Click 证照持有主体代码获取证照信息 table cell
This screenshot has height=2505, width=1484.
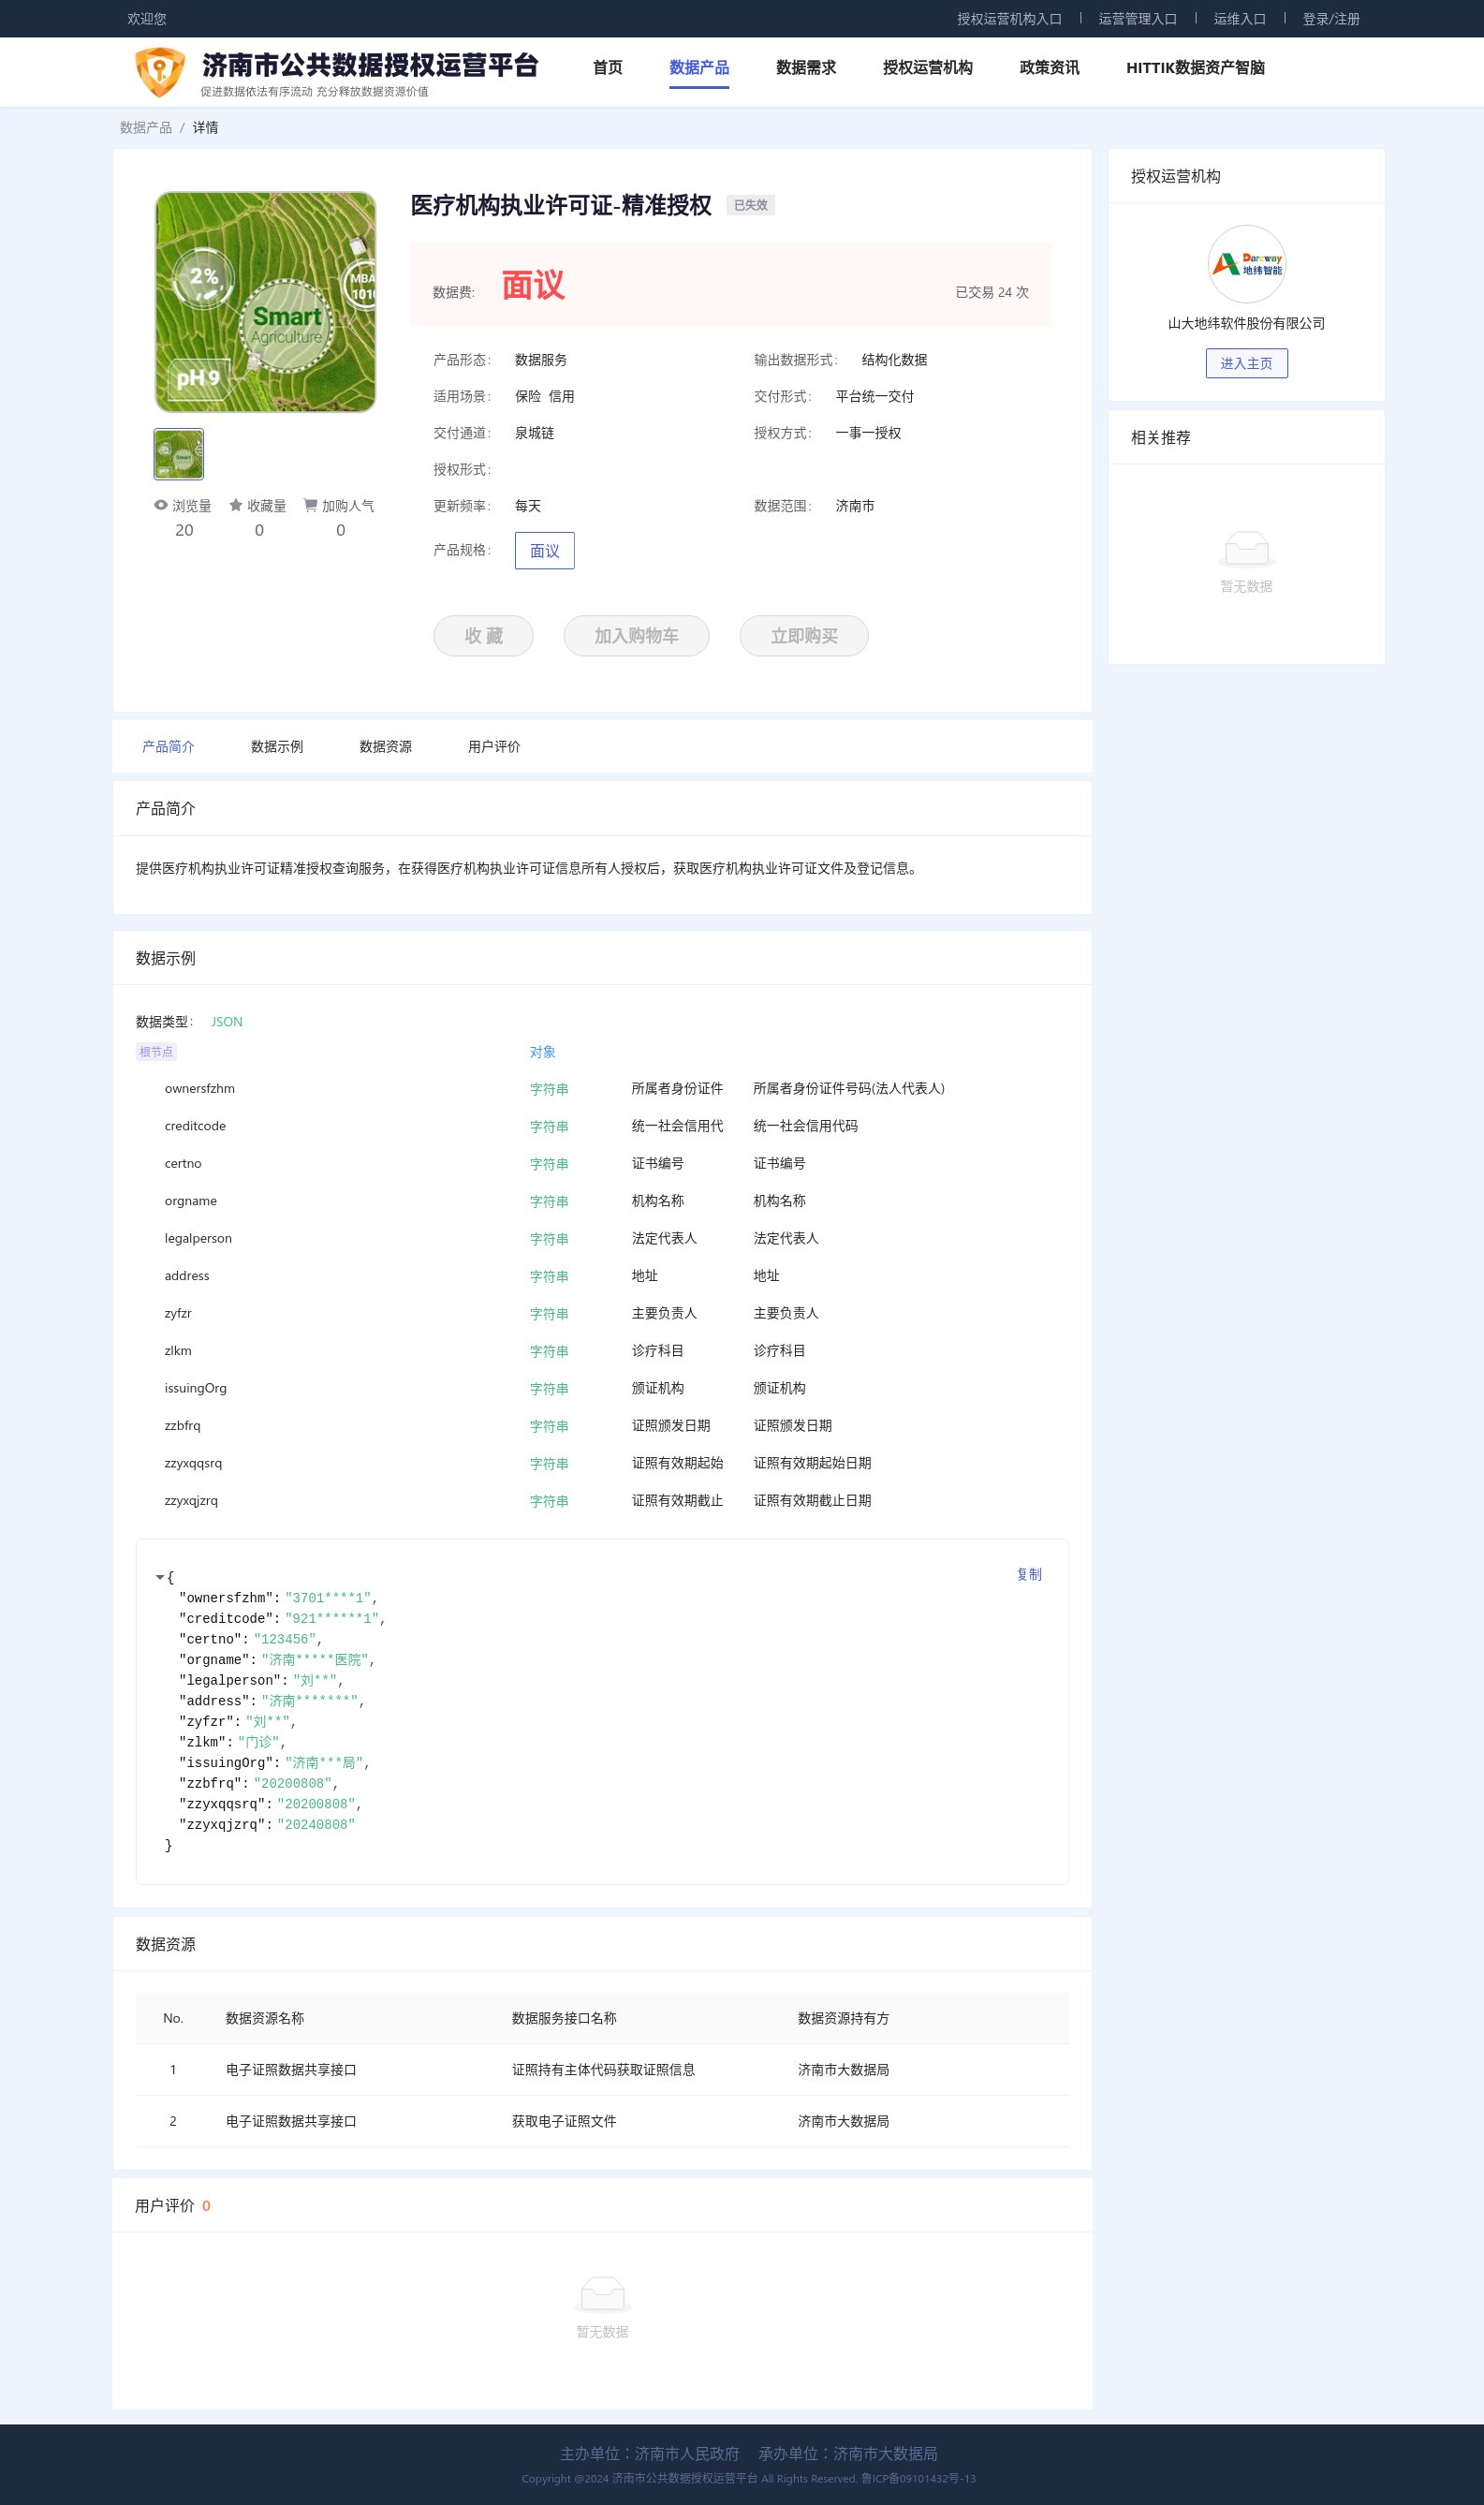click(x=603, y=2069)
